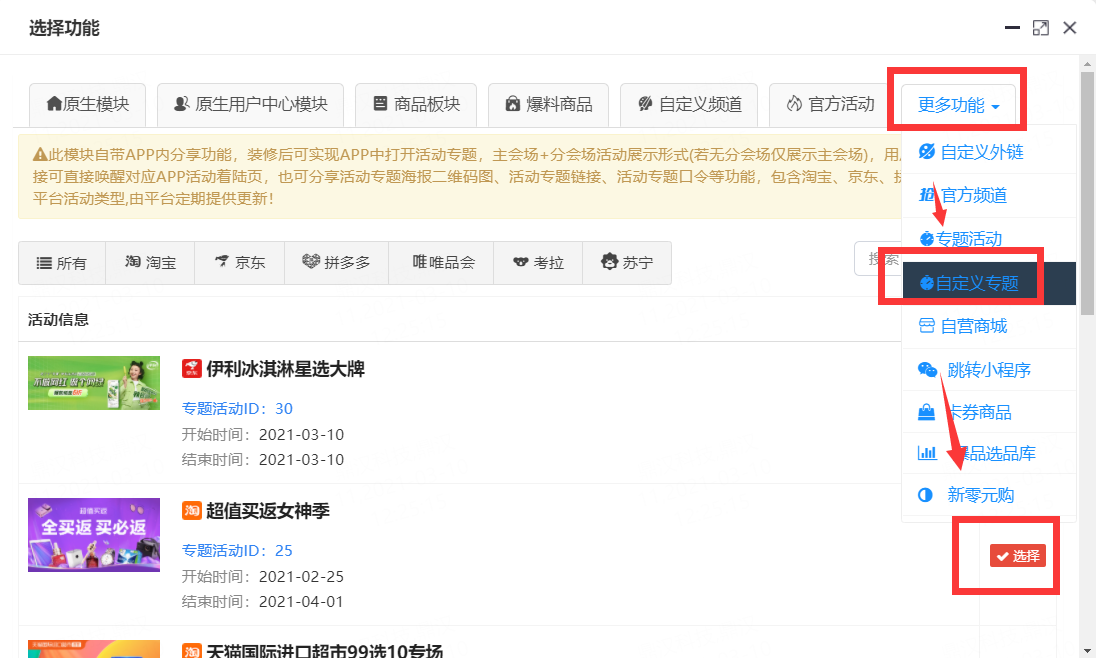Screen dimensions: 1096x658
Task: Click the scrollbar down arrow
Action: click(x=1088, y=651)
